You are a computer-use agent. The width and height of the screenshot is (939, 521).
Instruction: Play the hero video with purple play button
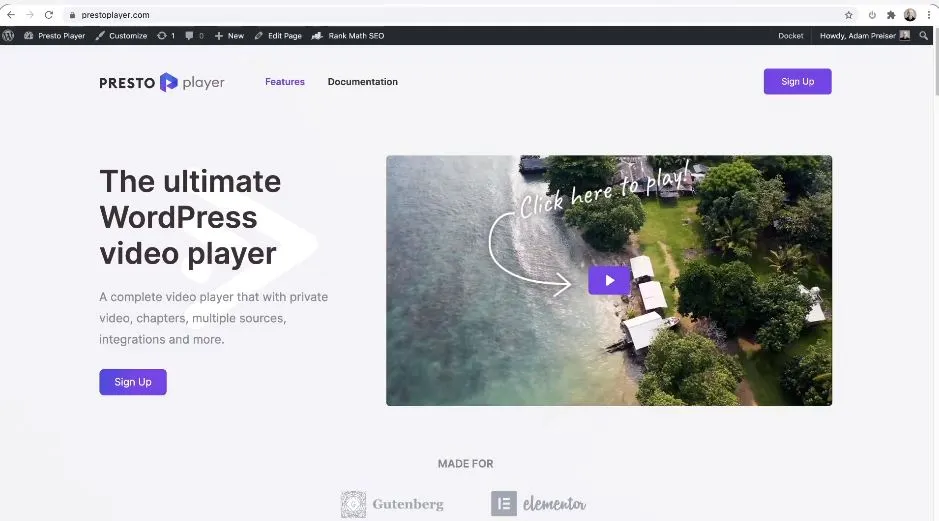pos(609,280)
